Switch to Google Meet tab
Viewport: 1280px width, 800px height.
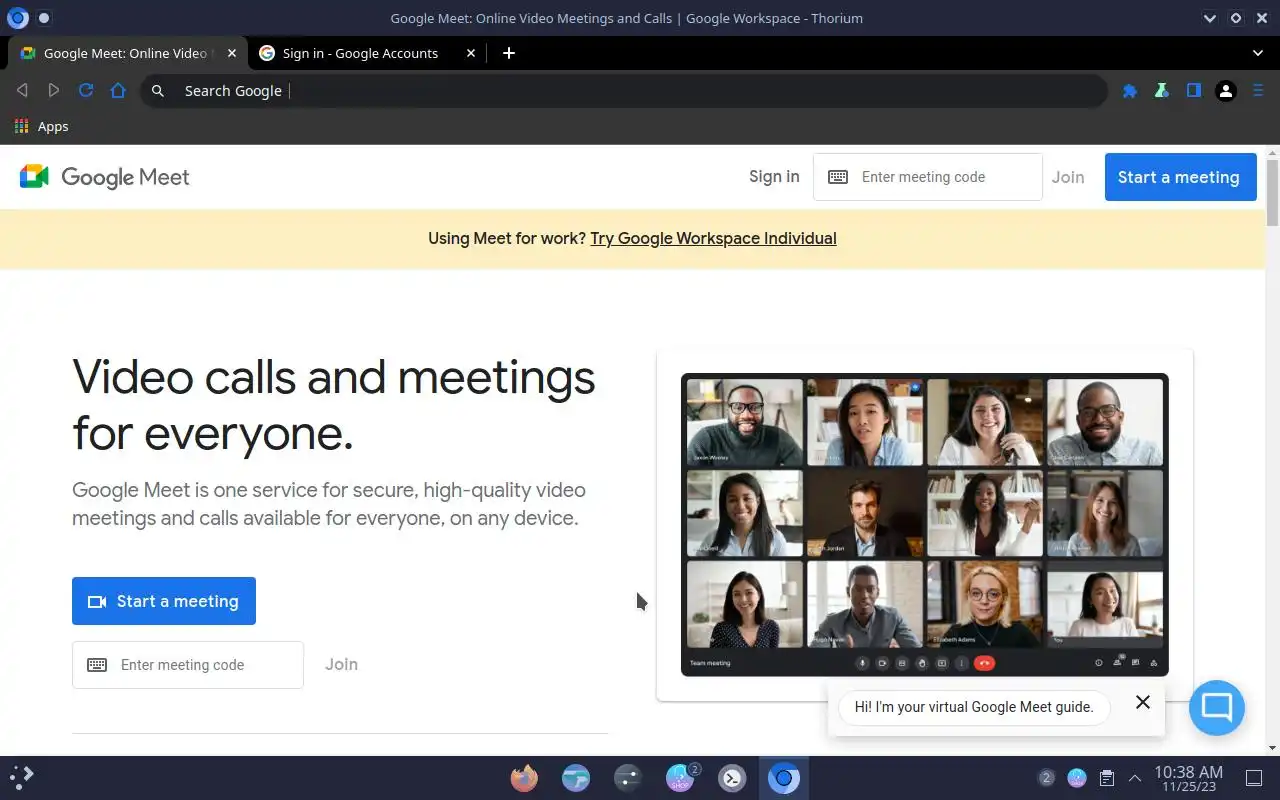125,53
